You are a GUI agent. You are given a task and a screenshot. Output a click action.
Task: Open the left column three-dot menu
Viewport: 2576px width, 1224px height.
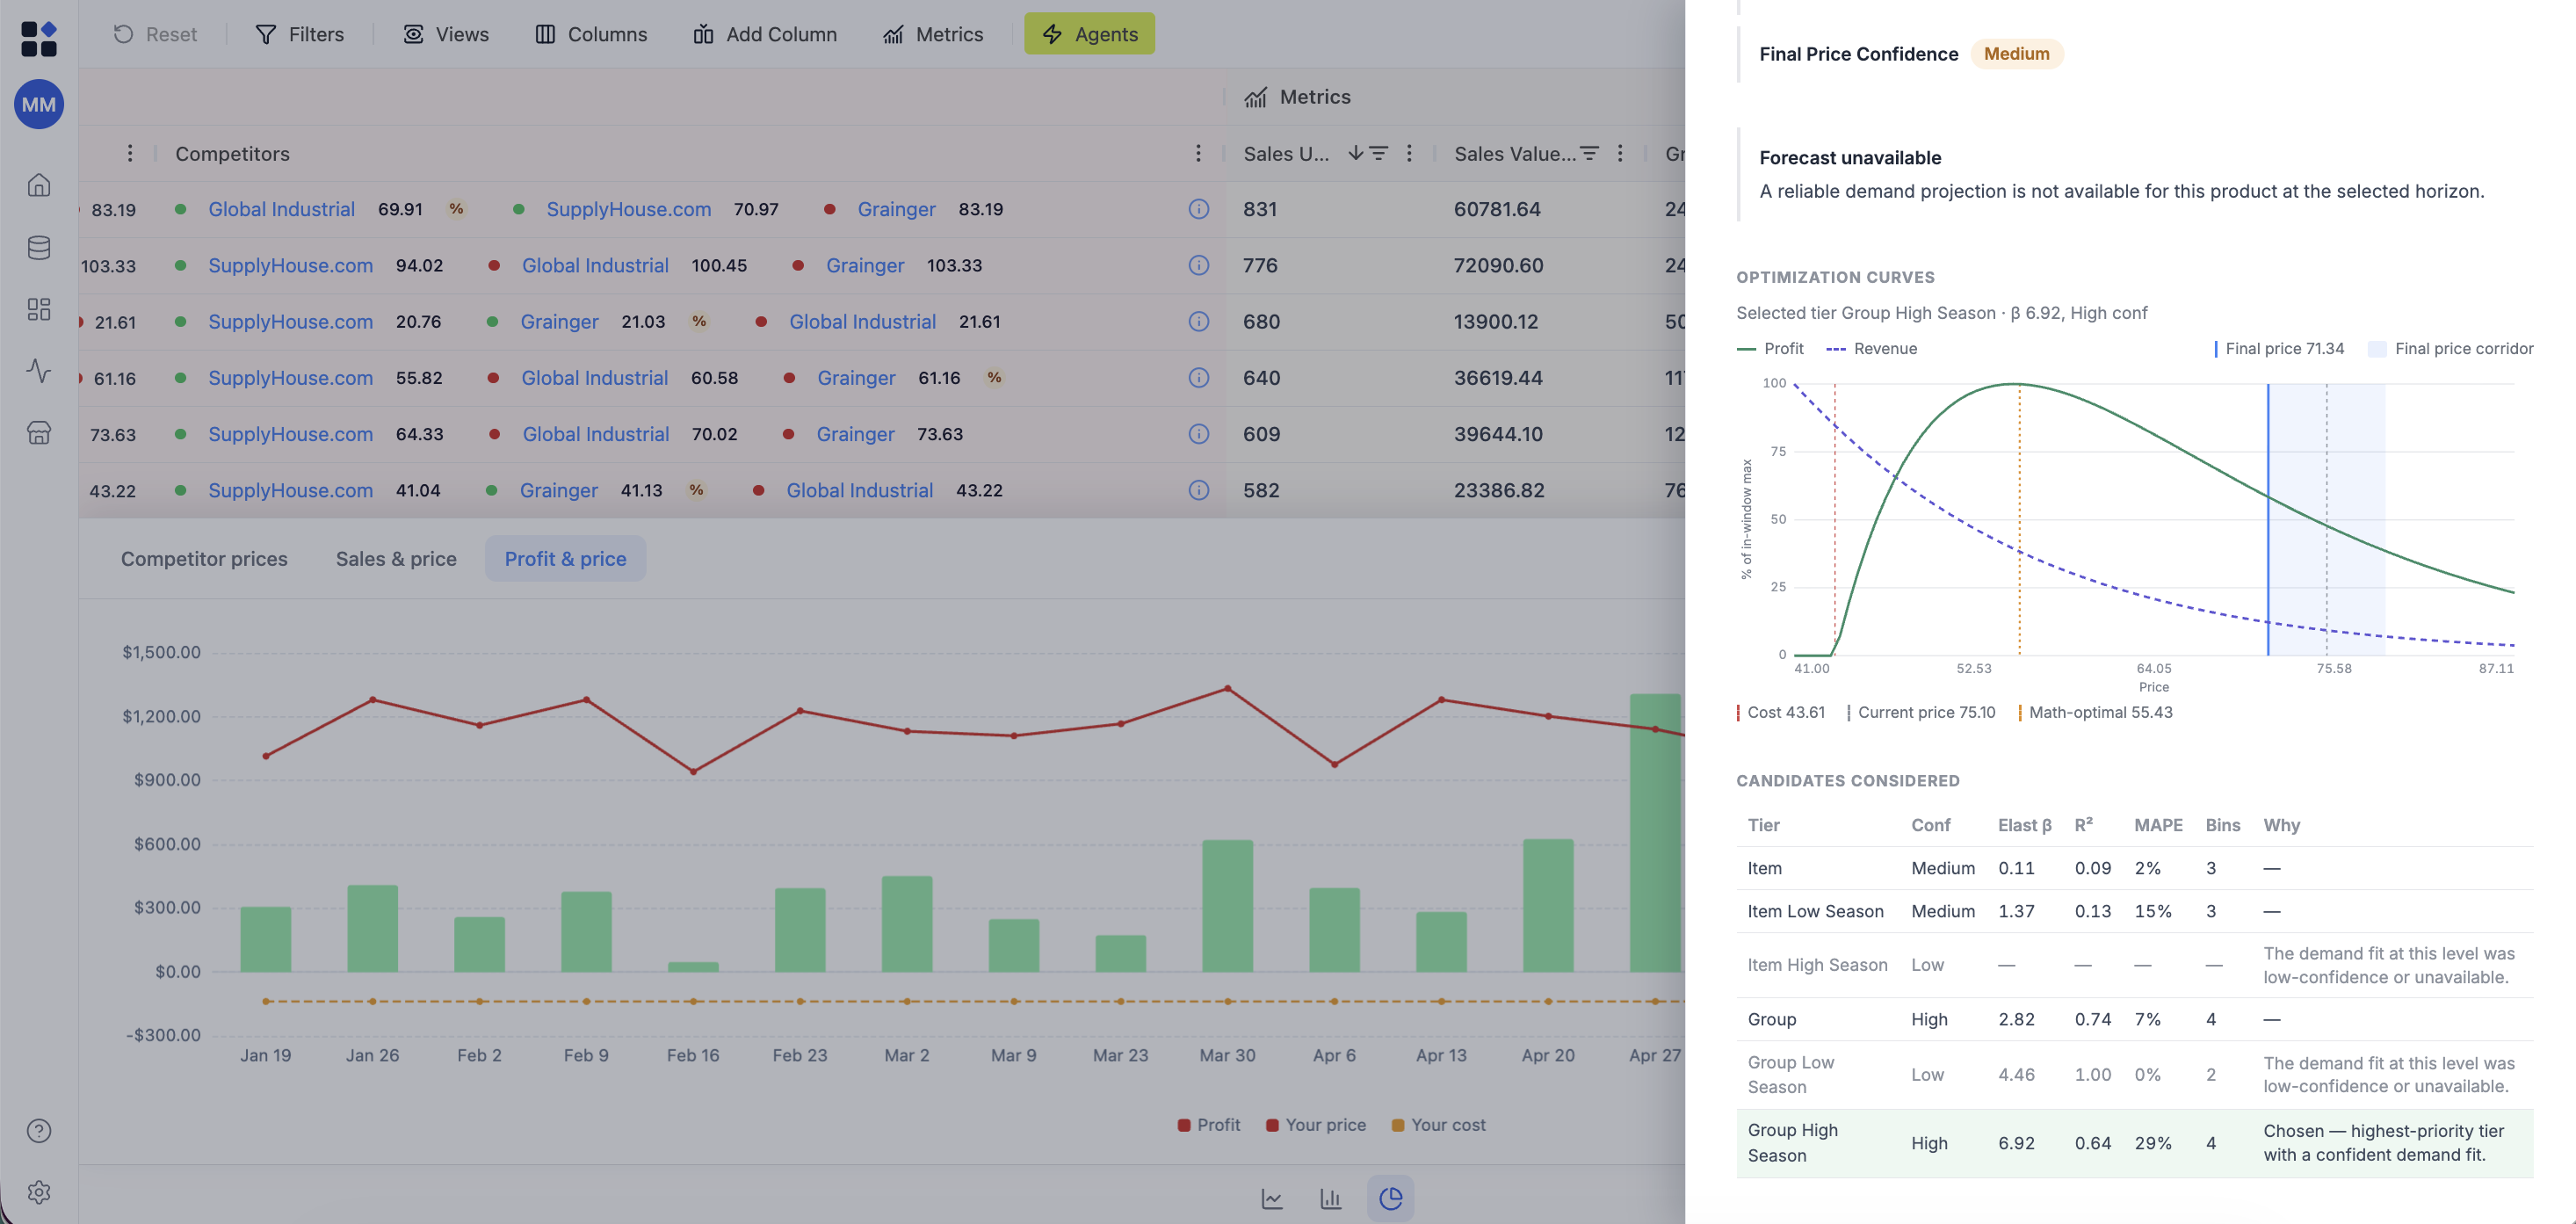pyautogui.click(x=129, y=153)
